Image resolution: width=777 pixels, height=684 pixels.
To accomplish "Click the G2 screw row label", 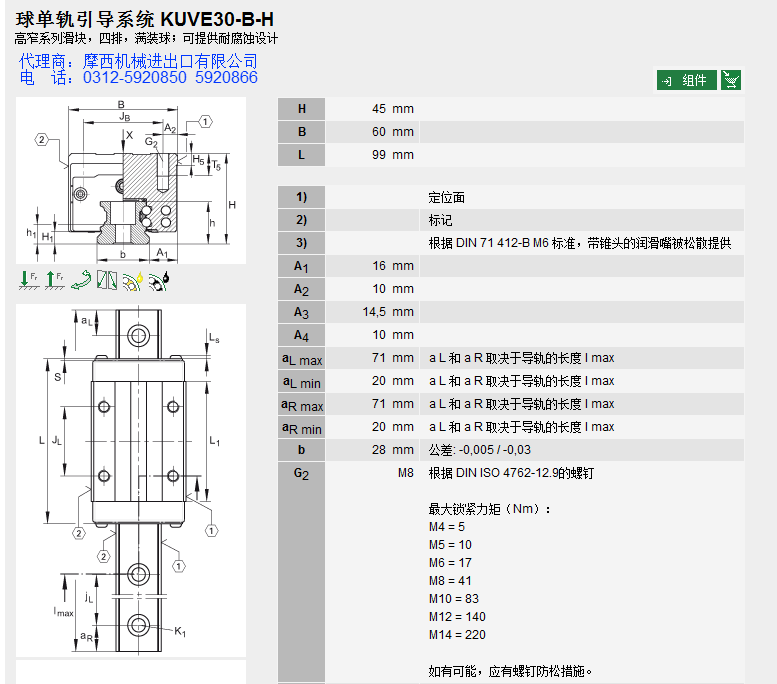I will [x=302, y=474].
